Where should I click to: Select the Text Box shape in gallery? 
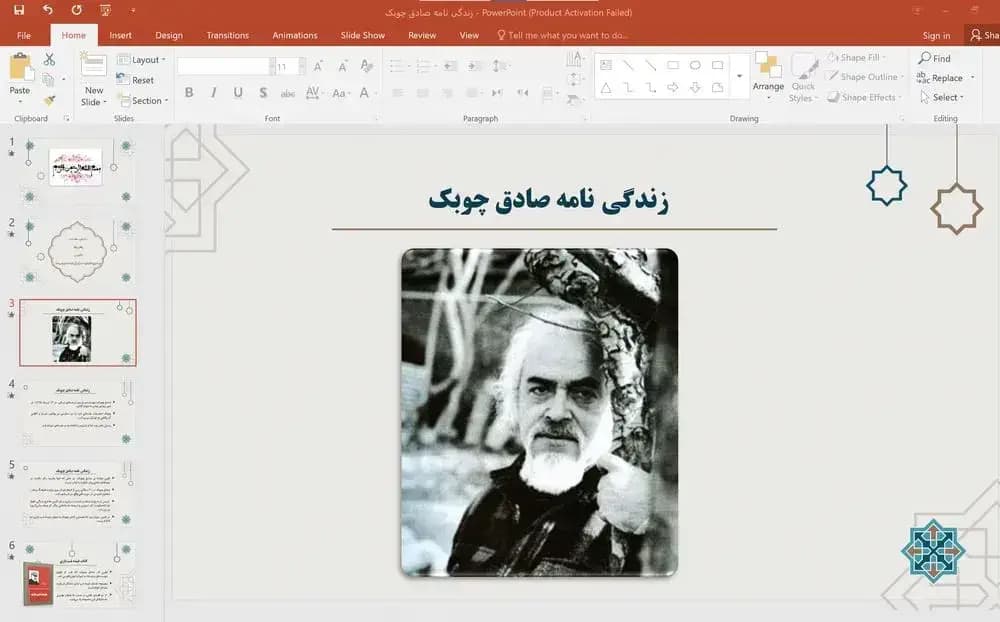click(x=606, y=65)
